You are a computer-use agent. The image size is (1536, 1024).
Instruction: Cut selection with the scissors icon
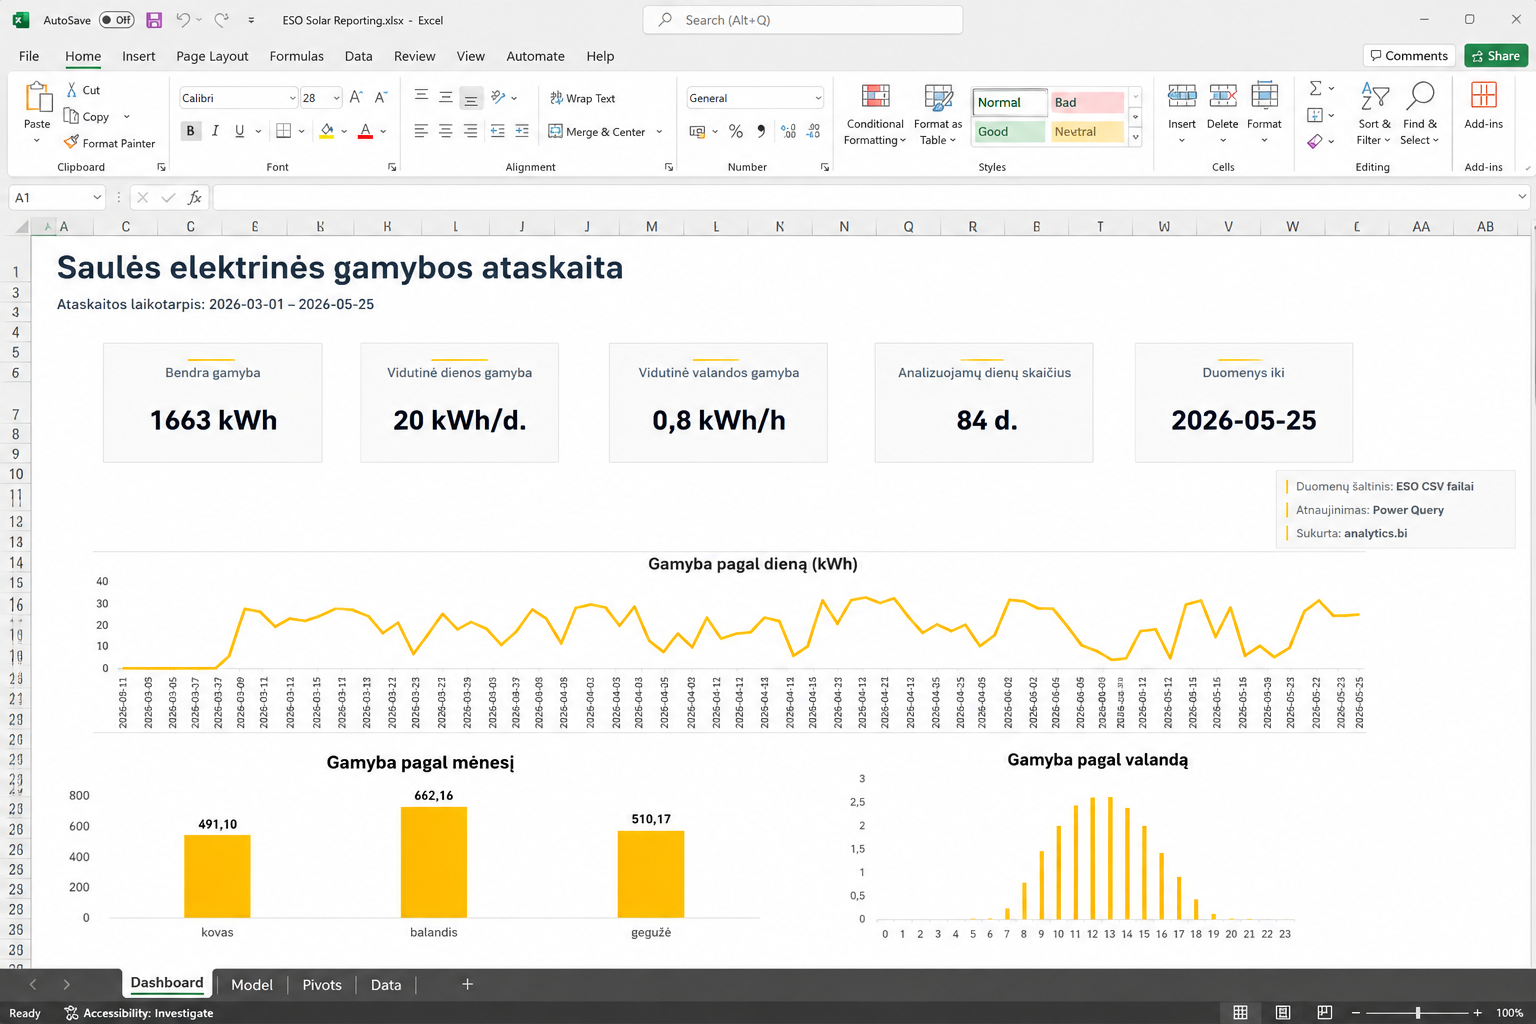(72, 90)
